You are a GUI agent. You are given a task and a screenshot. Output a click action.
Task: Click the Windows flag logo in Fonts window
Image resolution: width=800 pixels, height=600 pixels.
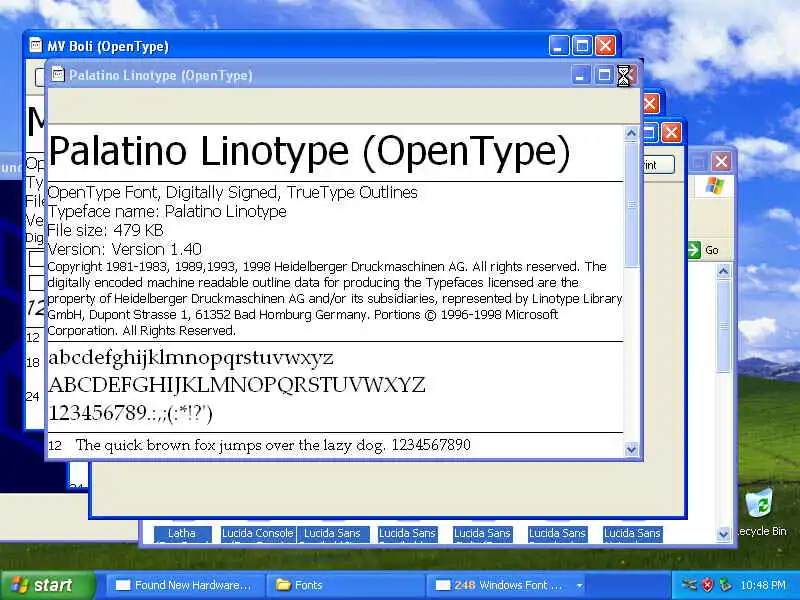(715, 185)
